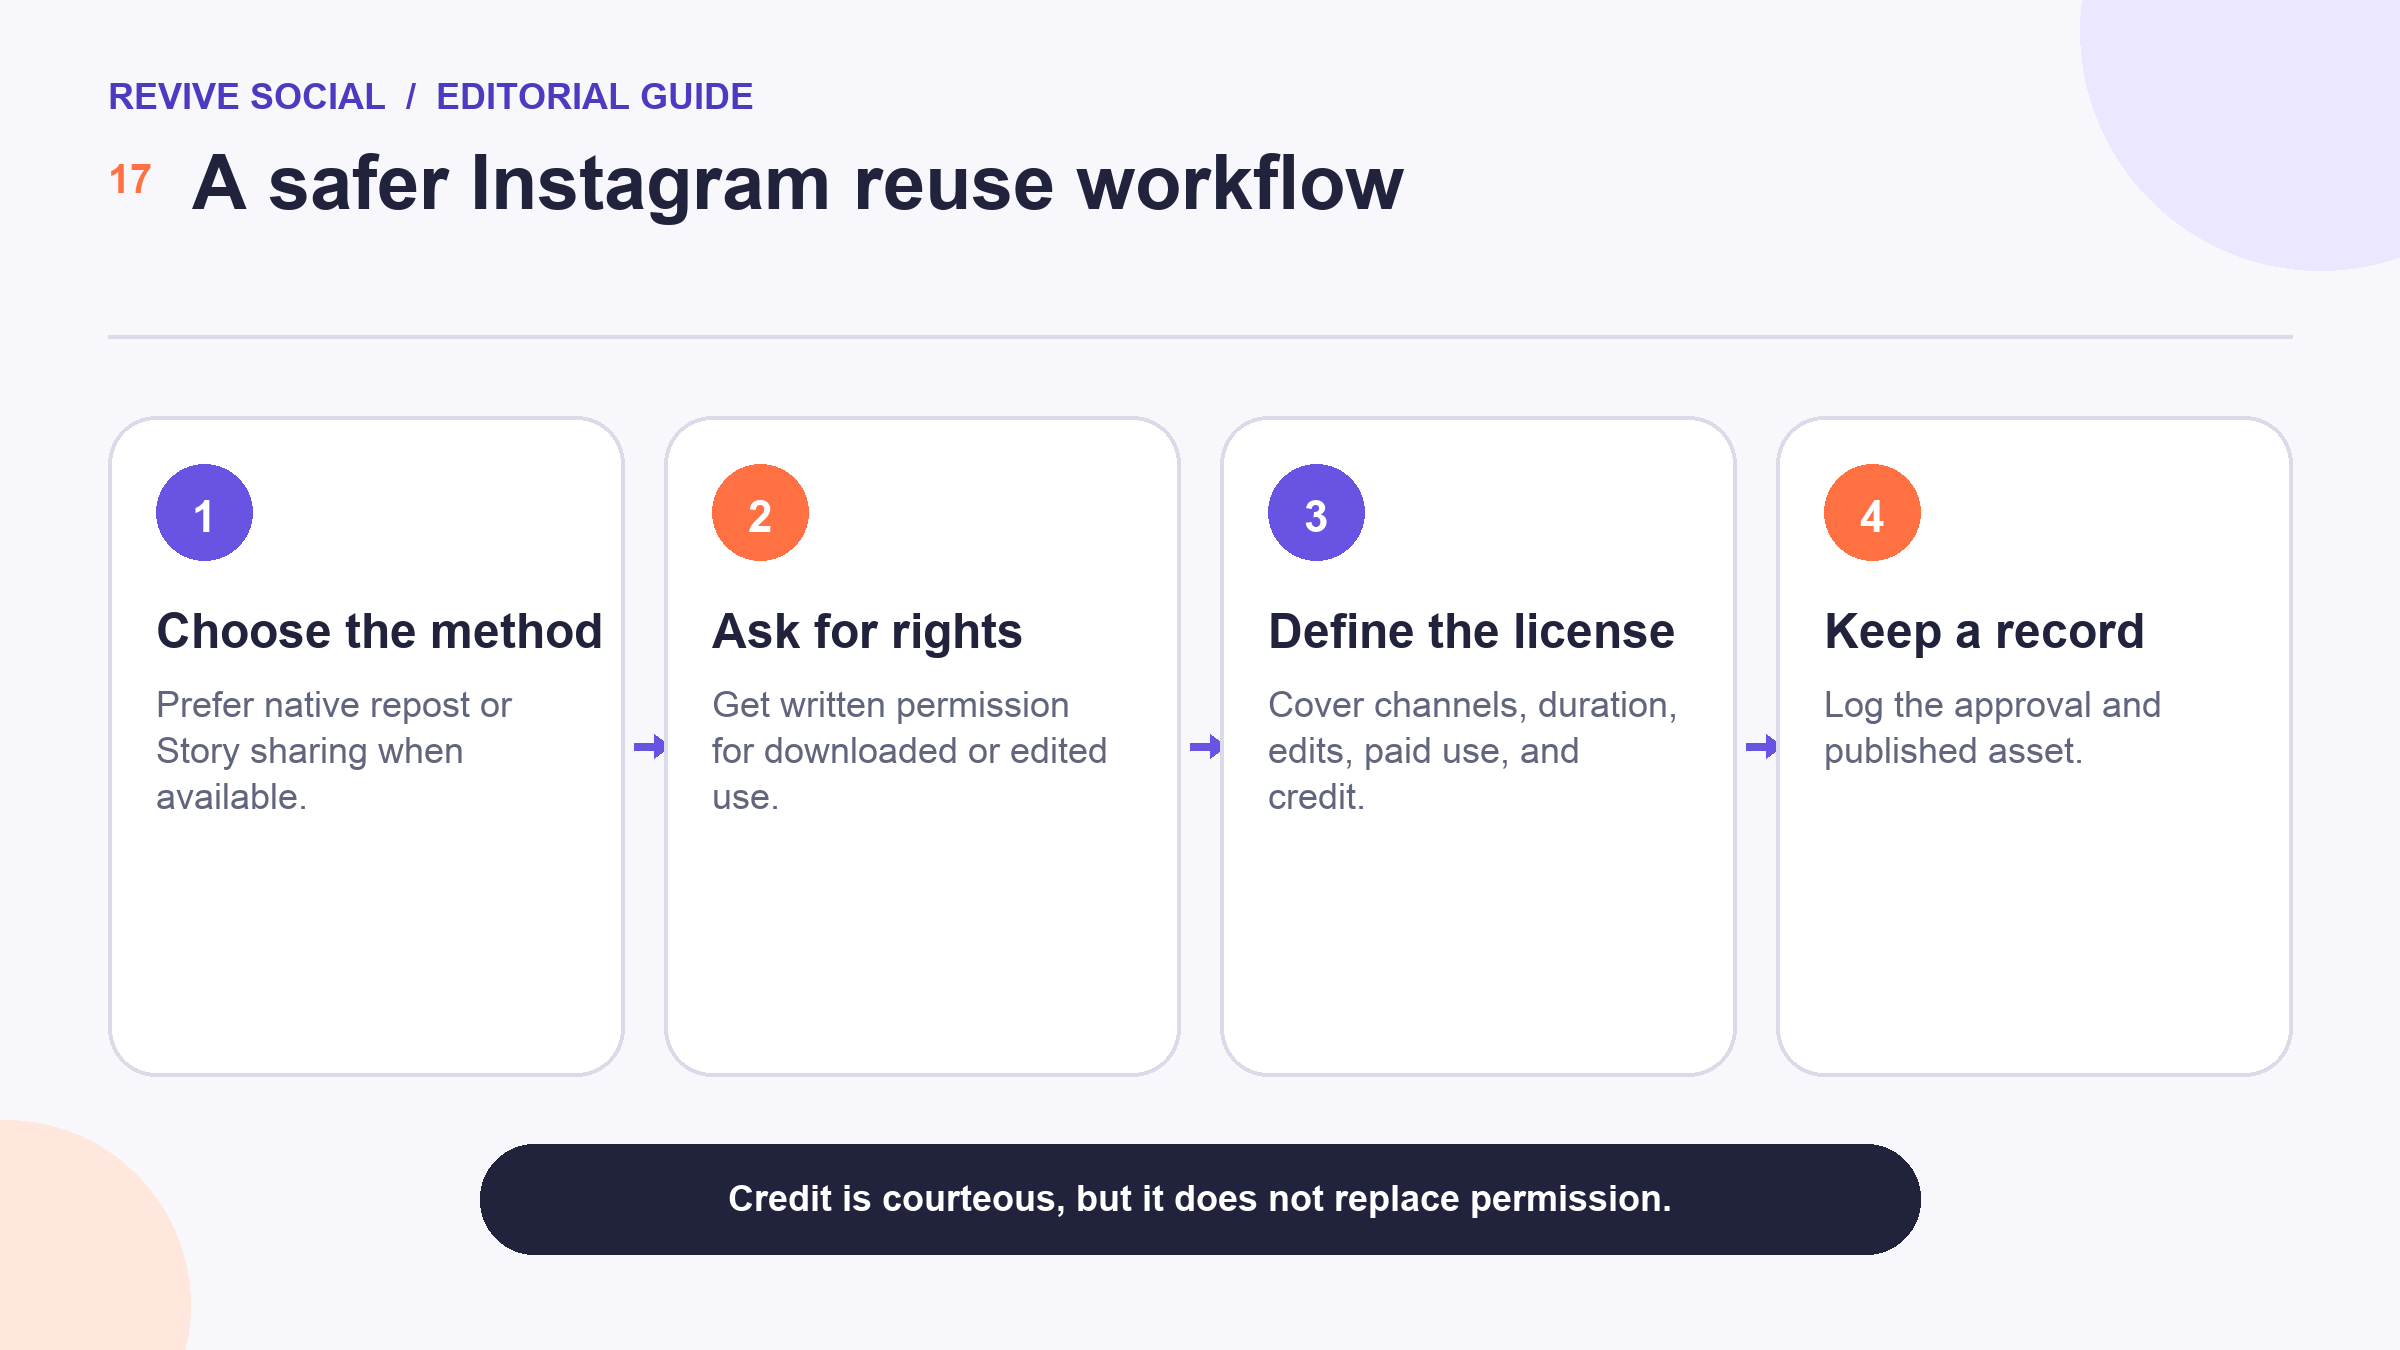Image resolution: width=2400 pixels, height=1350 pixels.
Task: Select the 'Get written permission' description
Action: 909,751
